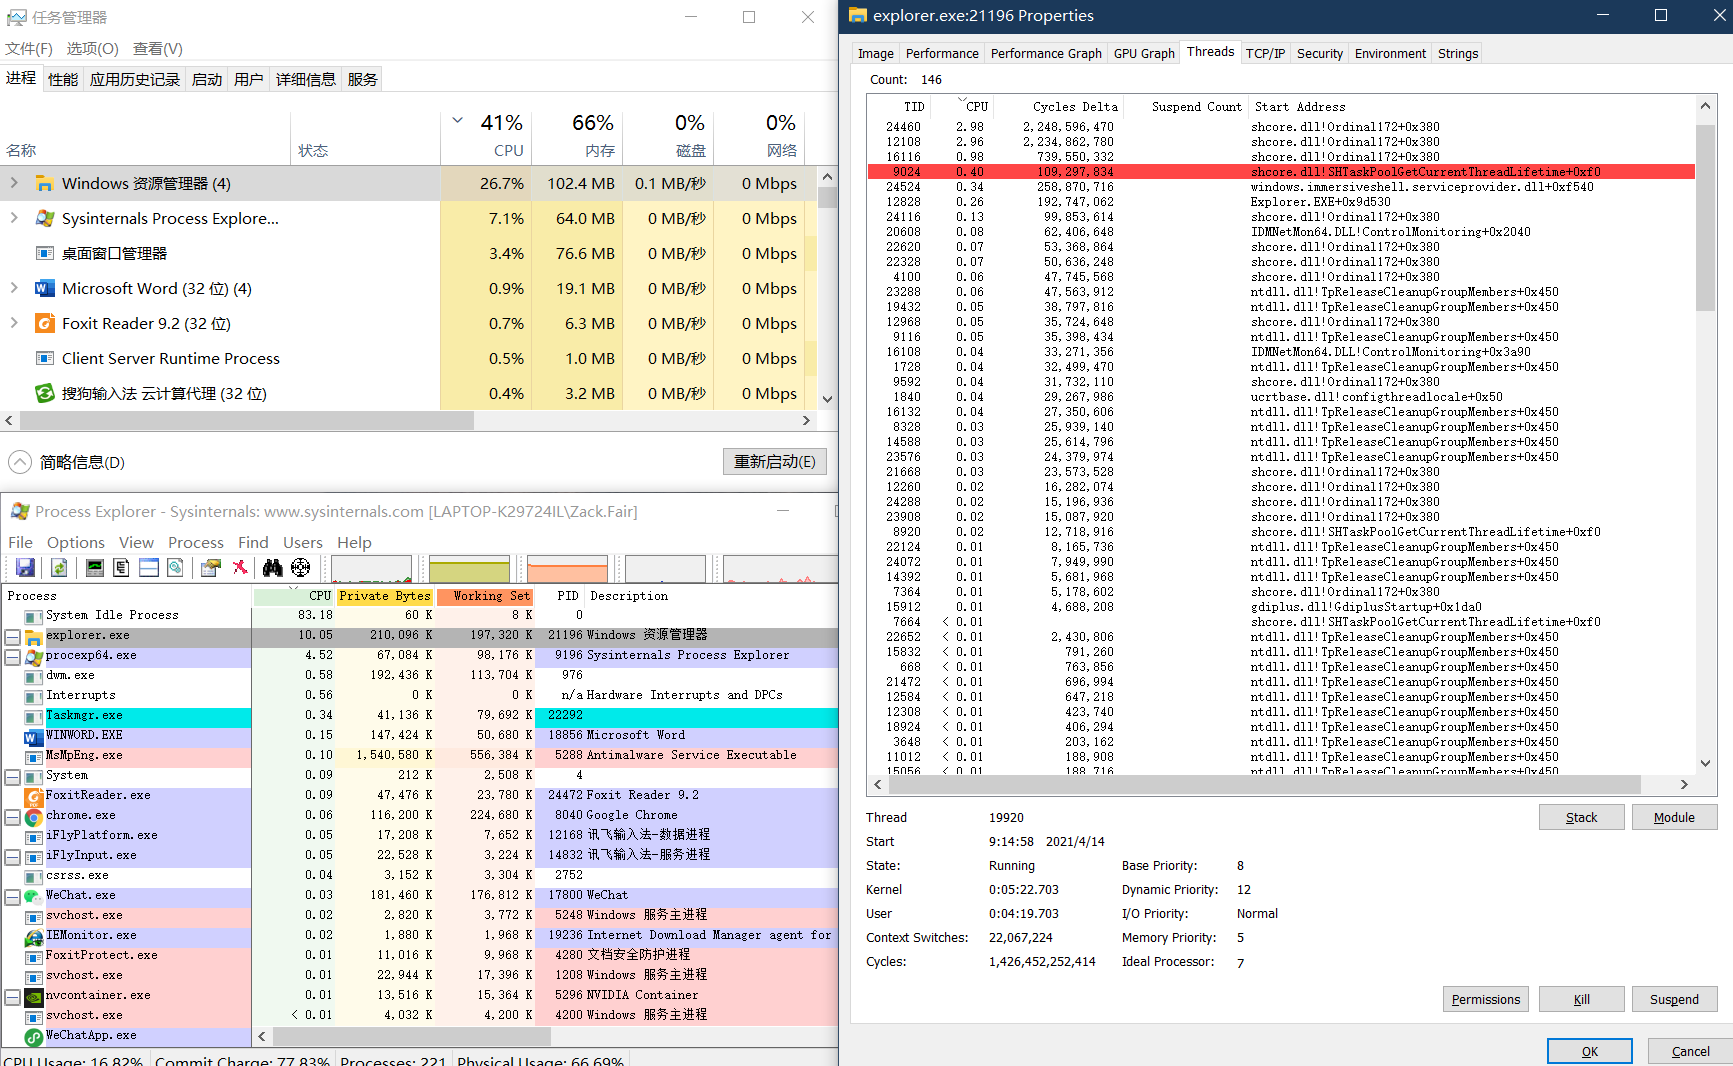This screenshot has height=1066, width=1733.
Task: Expand Foxit Reader 9.2 group in Task Manager
Action: click(14, 323)
